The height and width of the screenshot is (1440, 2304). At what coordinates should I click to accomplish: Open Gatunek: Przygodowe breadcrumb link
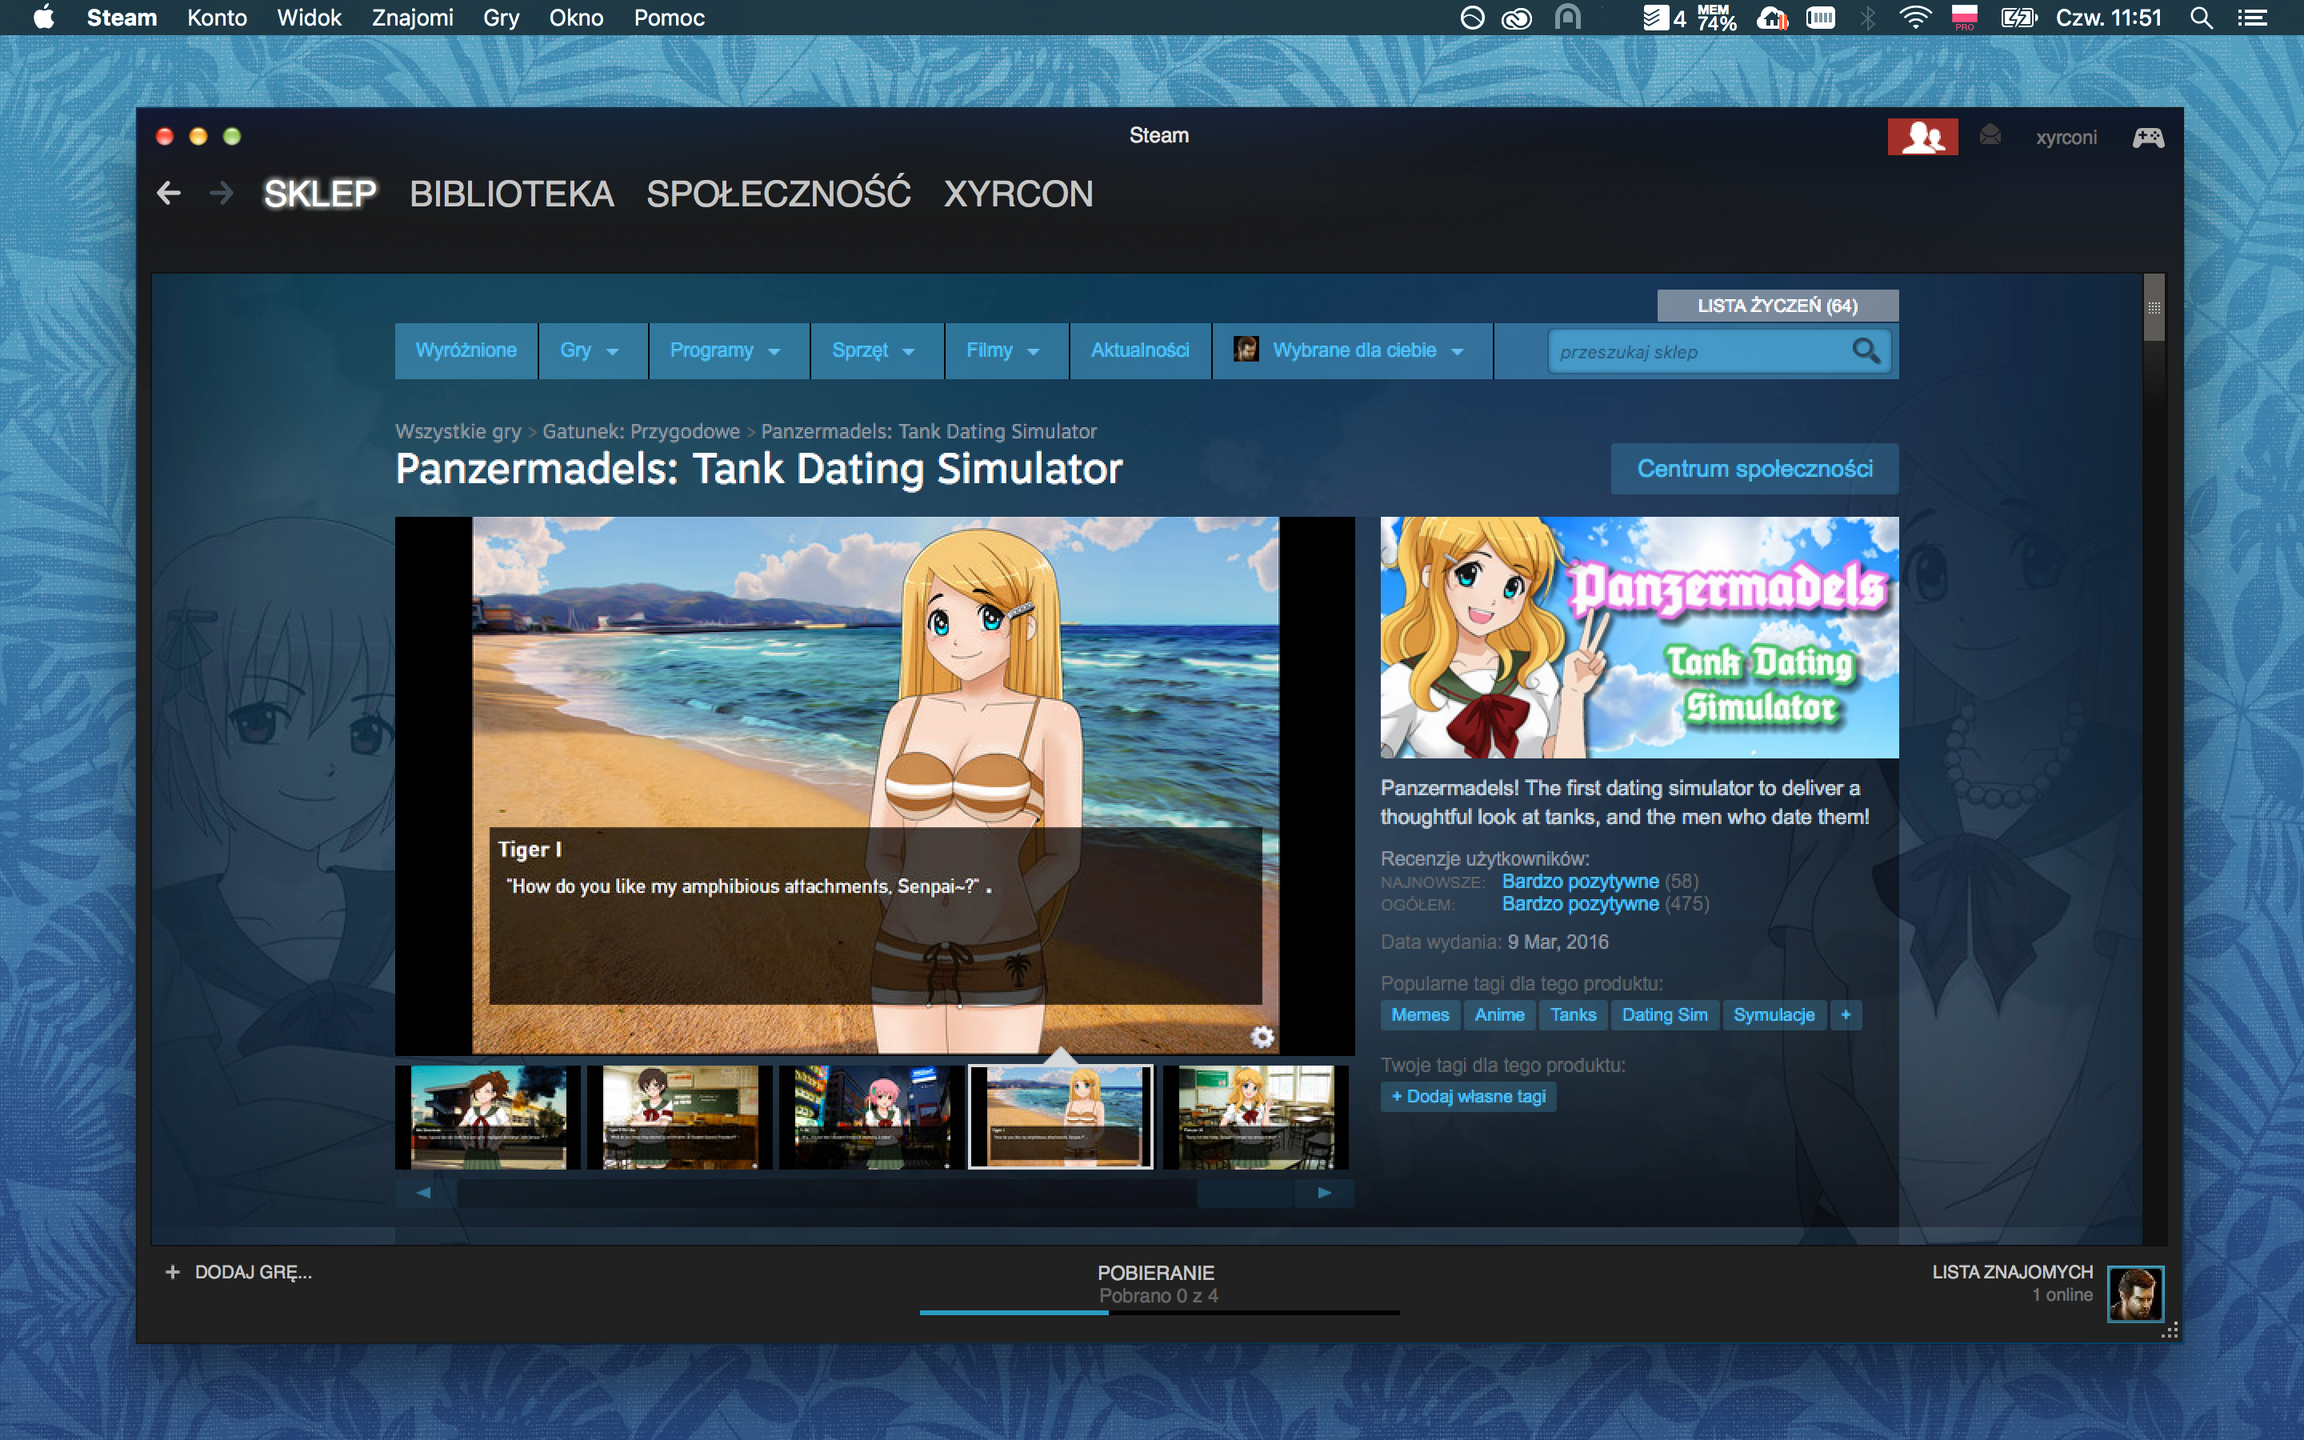(641, 431)
